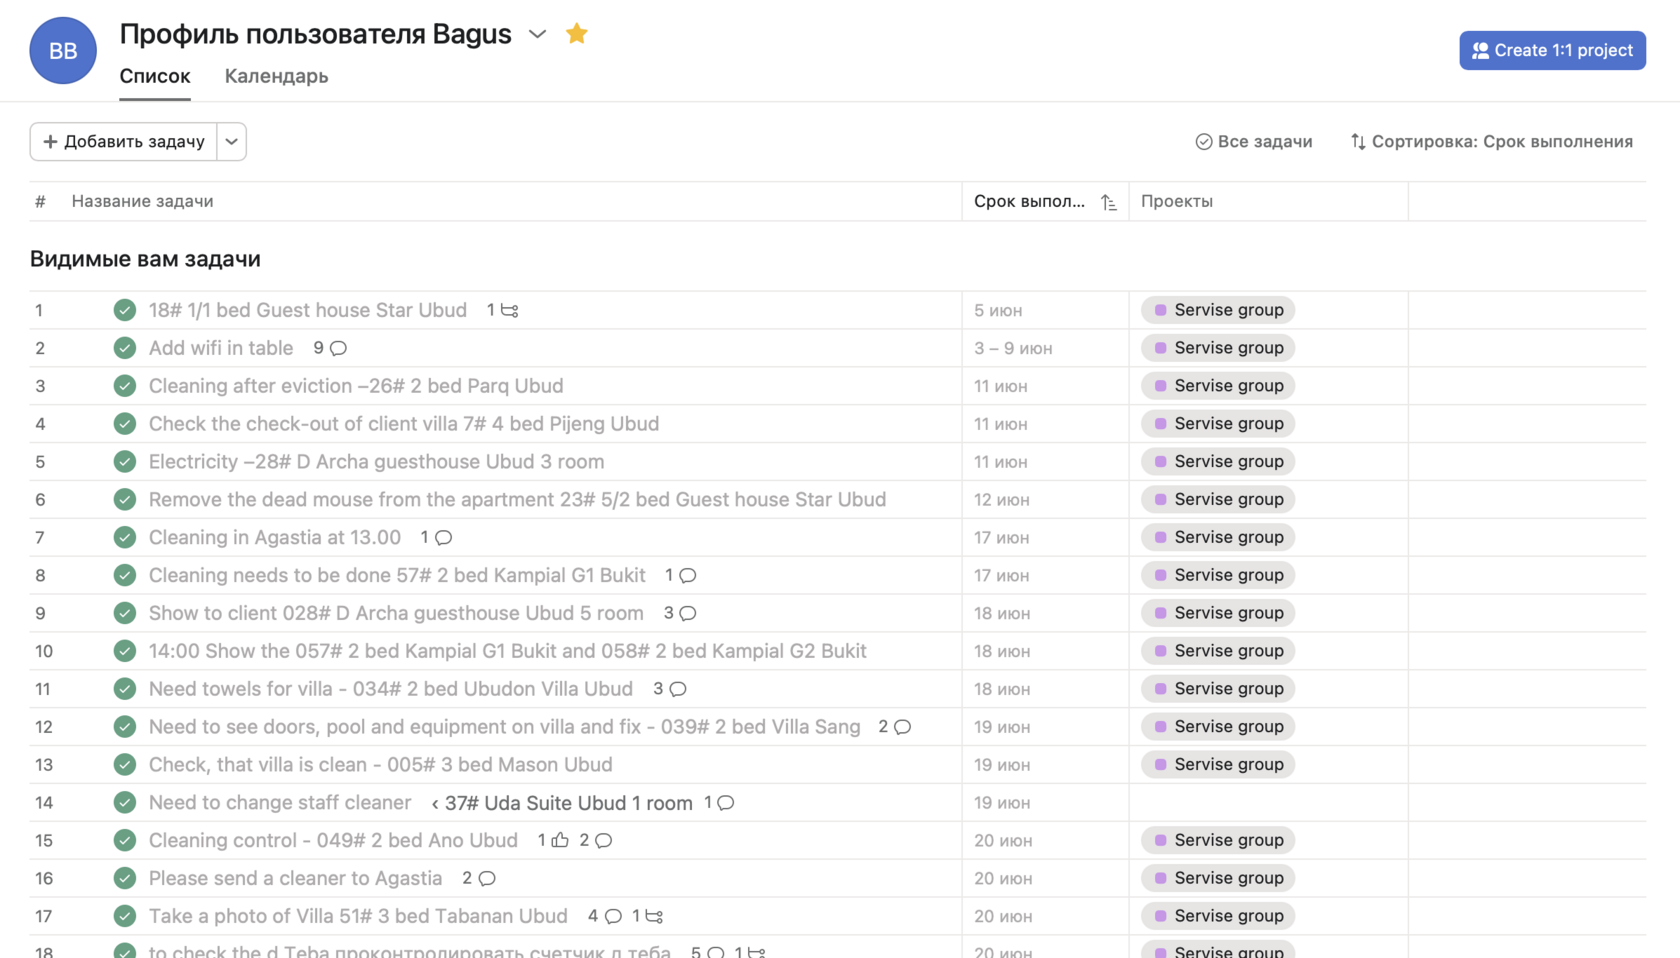
Task: Click the like thumbs-up icon on Cleaning control task
Action: point(560,840)
